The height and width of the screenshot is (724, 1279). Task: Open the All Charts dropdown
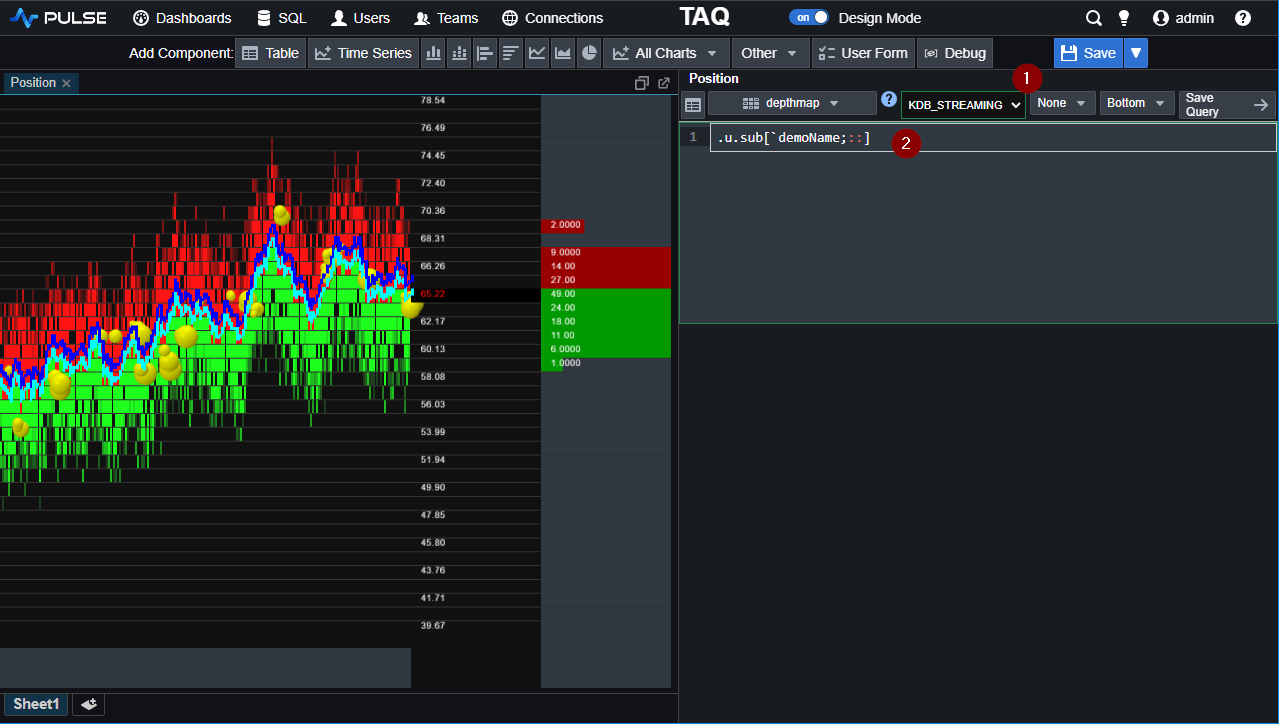(664, 52)
